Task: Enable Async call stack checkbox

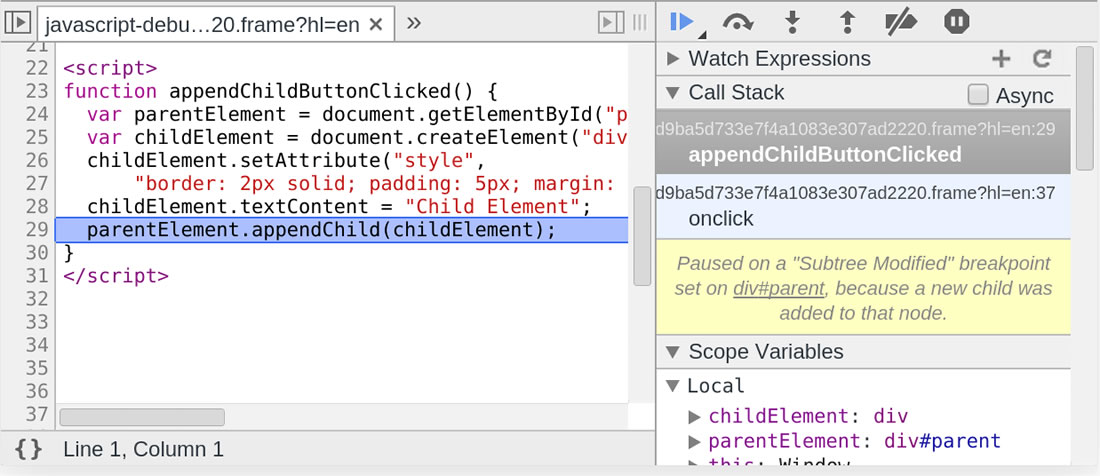Action: pyautogui.click(x=979, y=95)
